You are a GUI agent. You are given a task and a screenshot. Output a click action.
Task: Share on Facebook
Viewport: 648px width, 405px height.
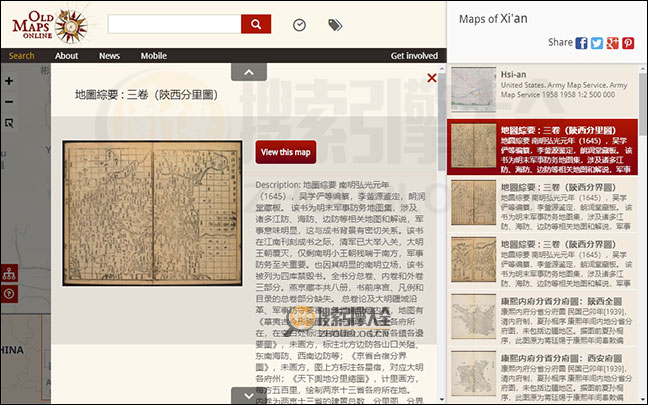tap(581, 43)
